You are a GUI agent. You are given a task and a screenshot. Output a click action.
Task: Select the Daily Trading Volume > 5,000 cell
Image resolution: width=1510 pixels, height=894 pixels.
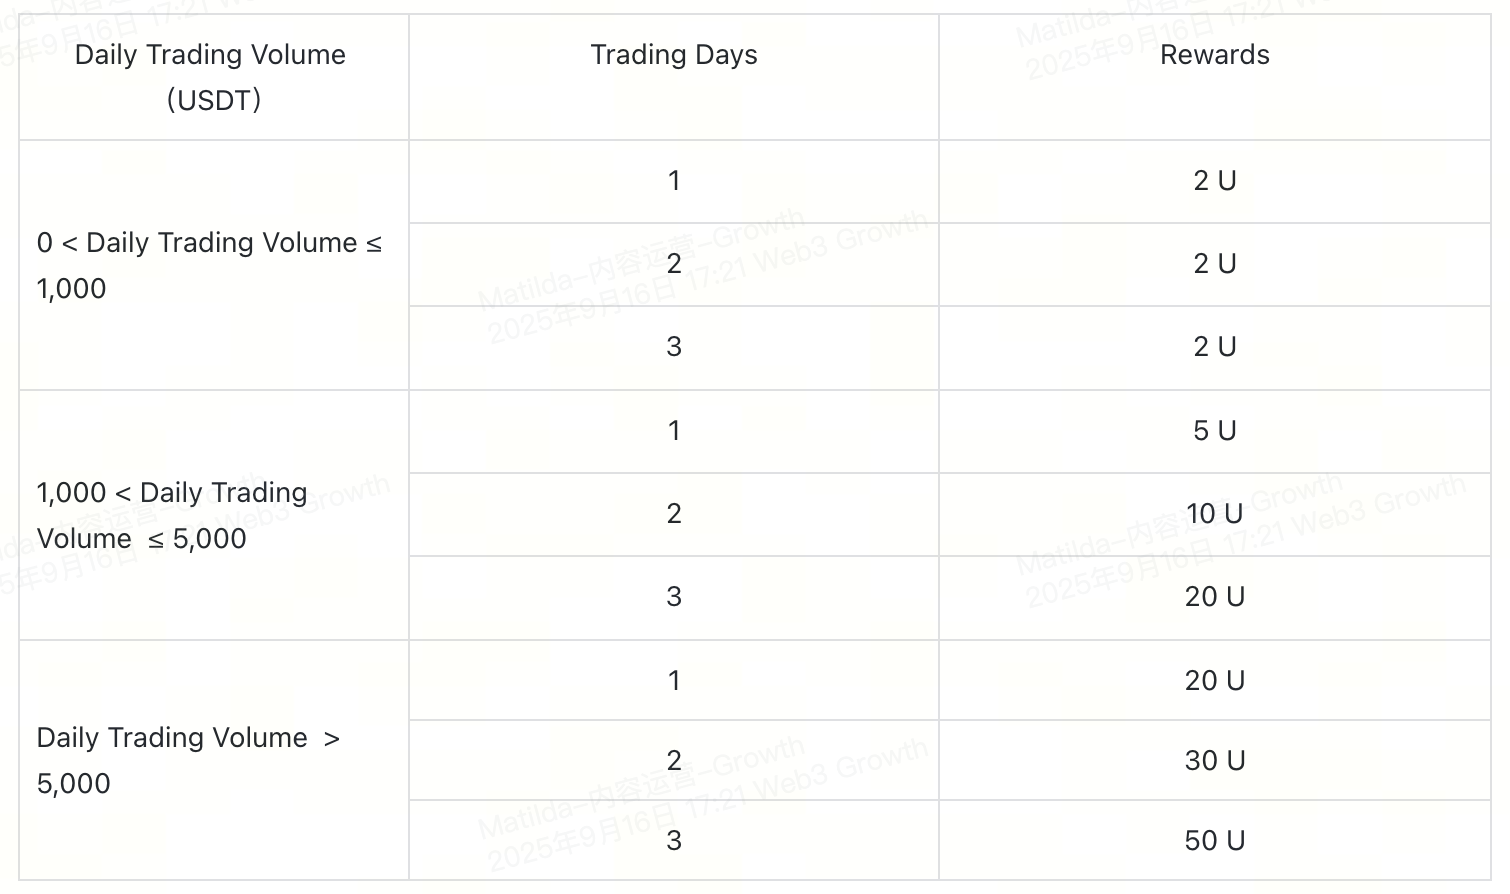pyautogui.click(x=213, y=760)
